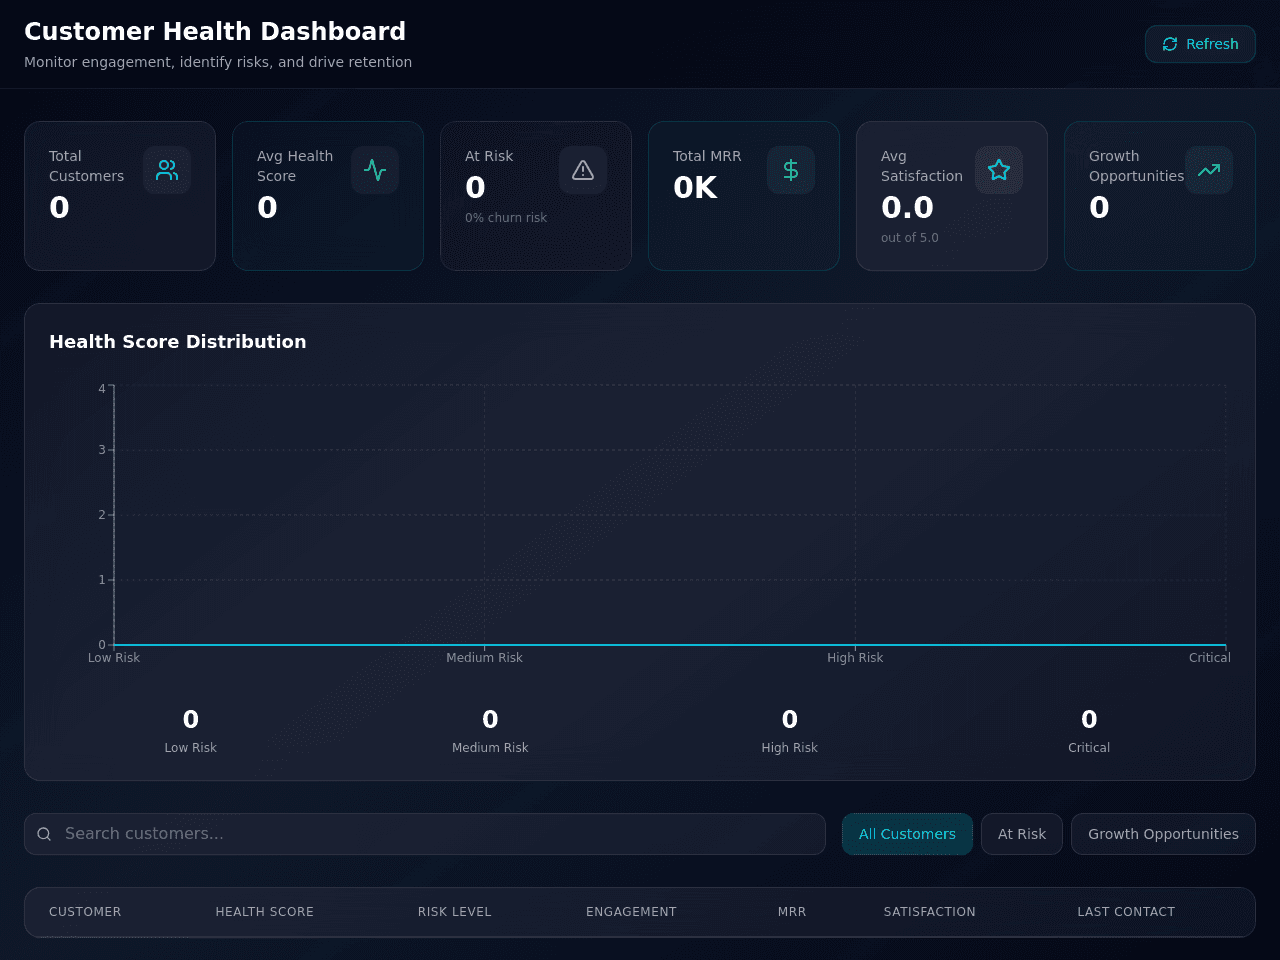1280x960 pixels.
Task: Click the '0% churn risk' text
Action: 506,218
